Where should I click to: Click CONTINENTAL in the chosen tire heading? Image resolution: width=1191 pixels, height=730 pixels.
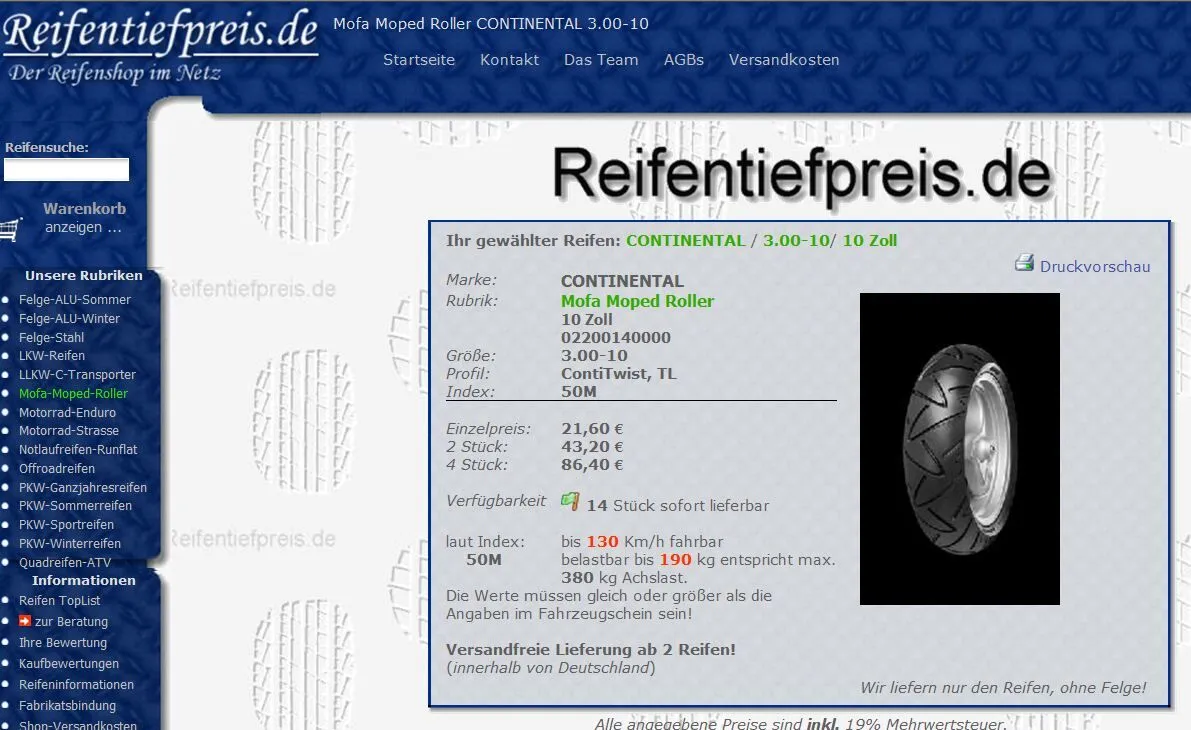click(x=685, y=241)
